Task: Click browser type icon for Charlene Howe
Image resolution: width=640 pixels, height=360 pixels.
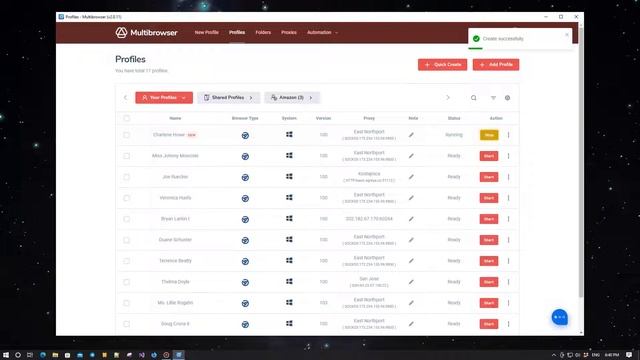Action: tap(245, 136)
